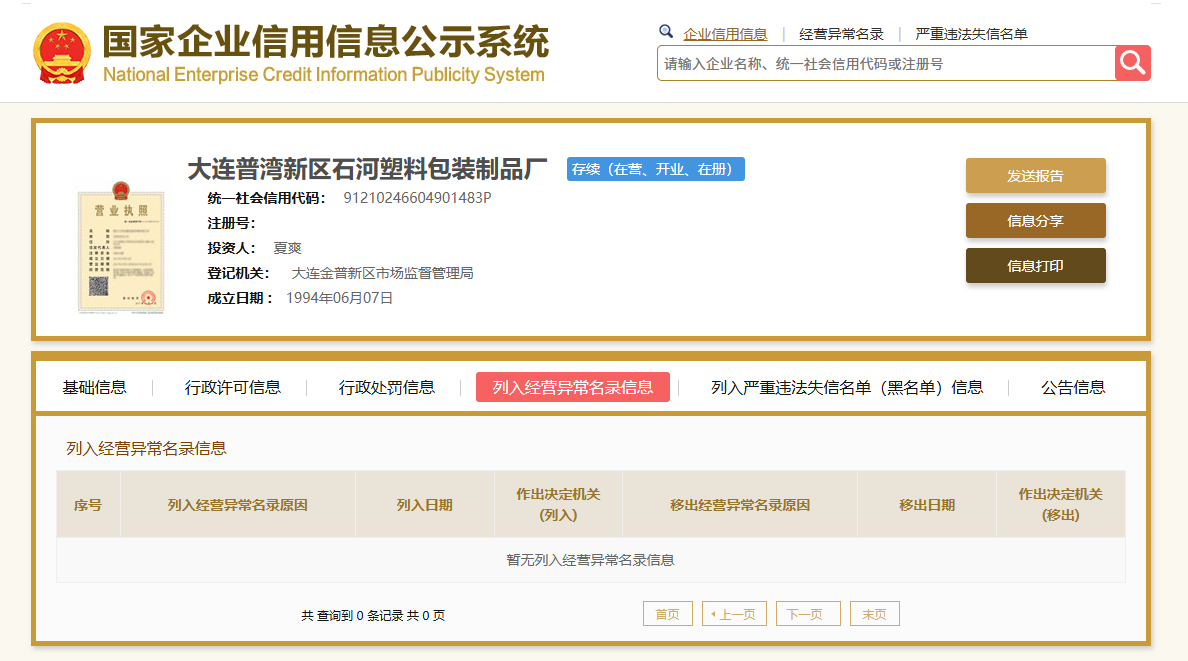1188x661 pixels.
Task: Click the site title 国家企业信用信息公示系统
Action: (x=326, y=41)
